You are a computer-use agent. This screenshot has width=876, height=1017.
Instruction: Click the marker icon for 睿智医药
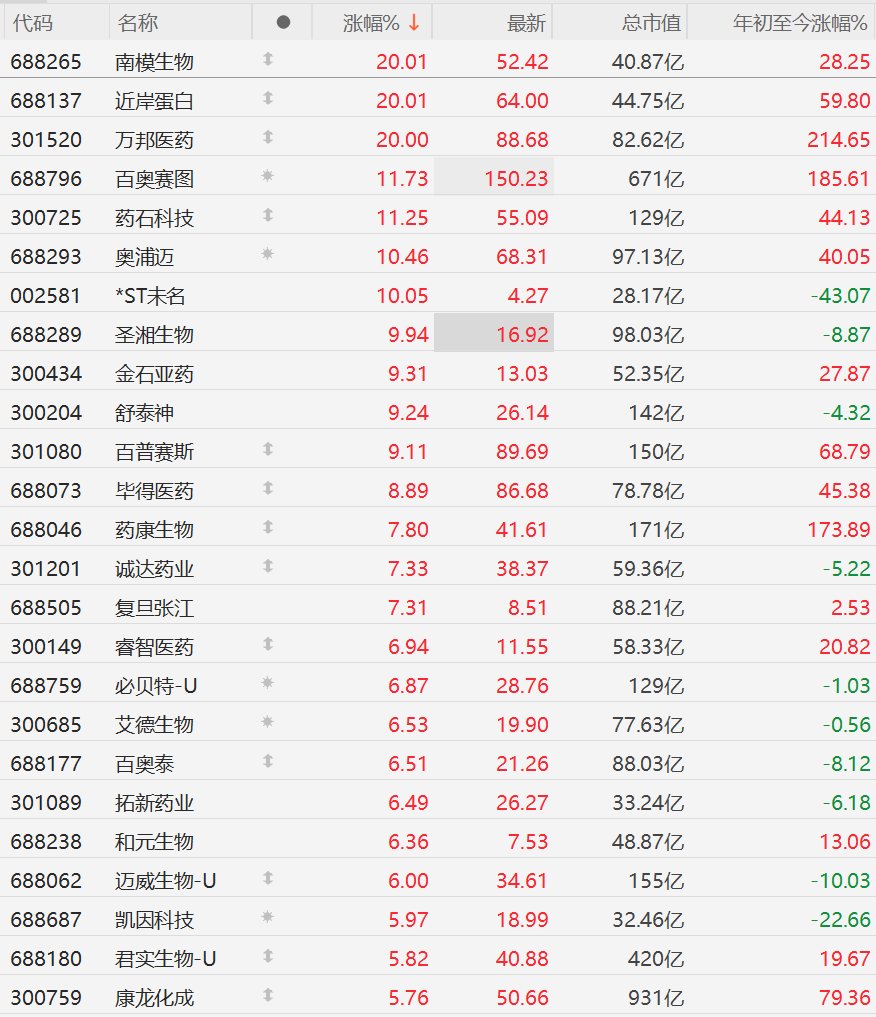tap(268, 644)
